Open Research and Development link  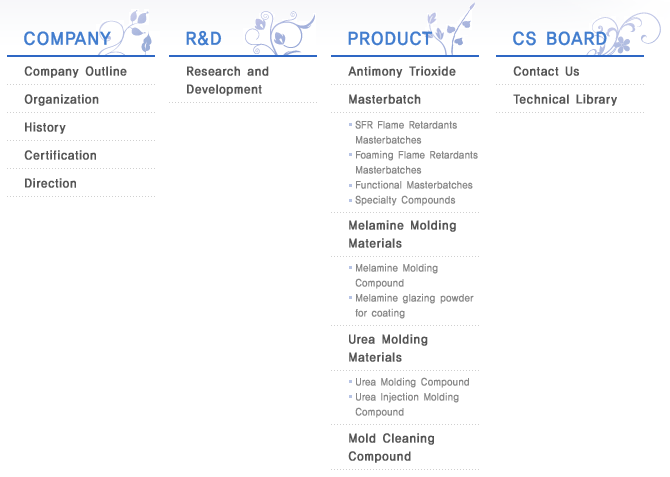point(227,80)
